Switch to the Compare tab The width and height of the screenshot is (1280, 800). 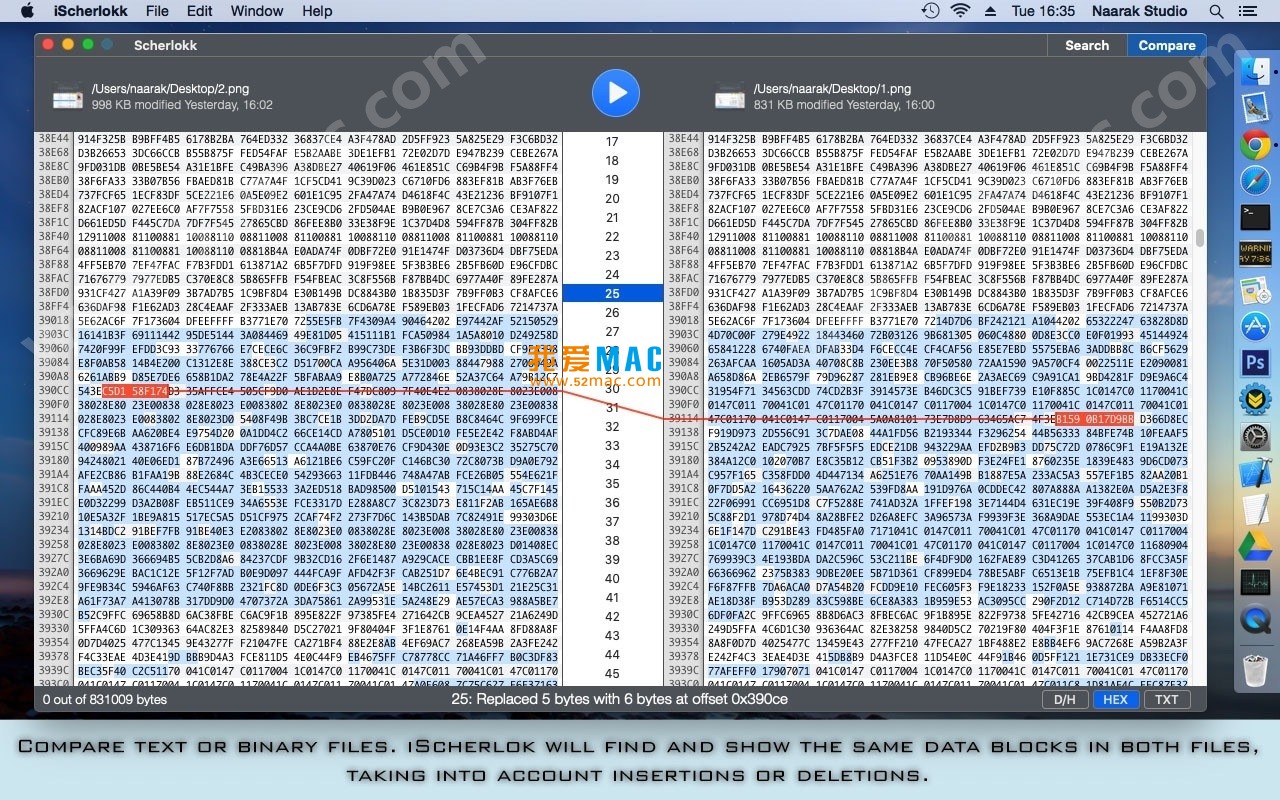(x=1167, y=45)
